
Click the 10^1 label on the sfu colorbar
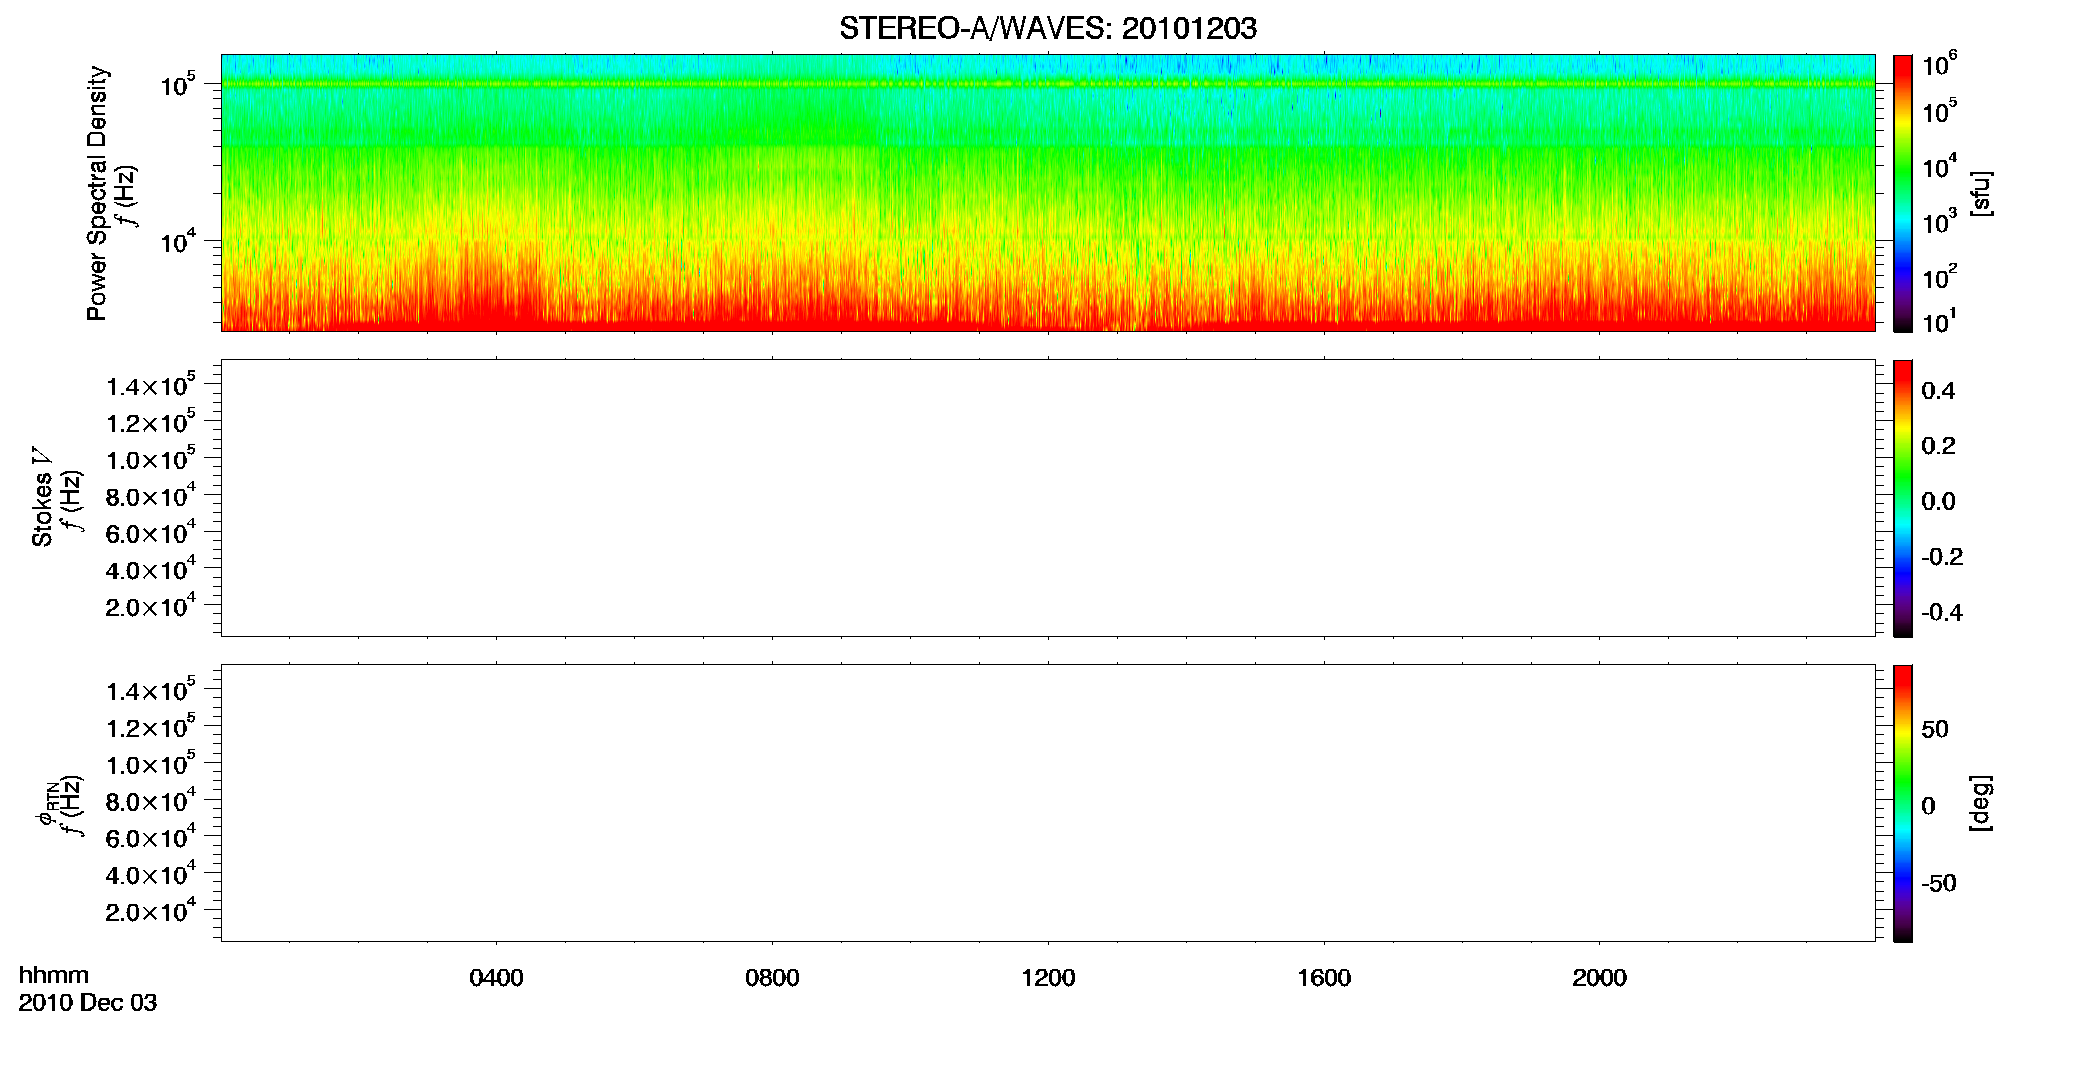(x=1939, y=322)
